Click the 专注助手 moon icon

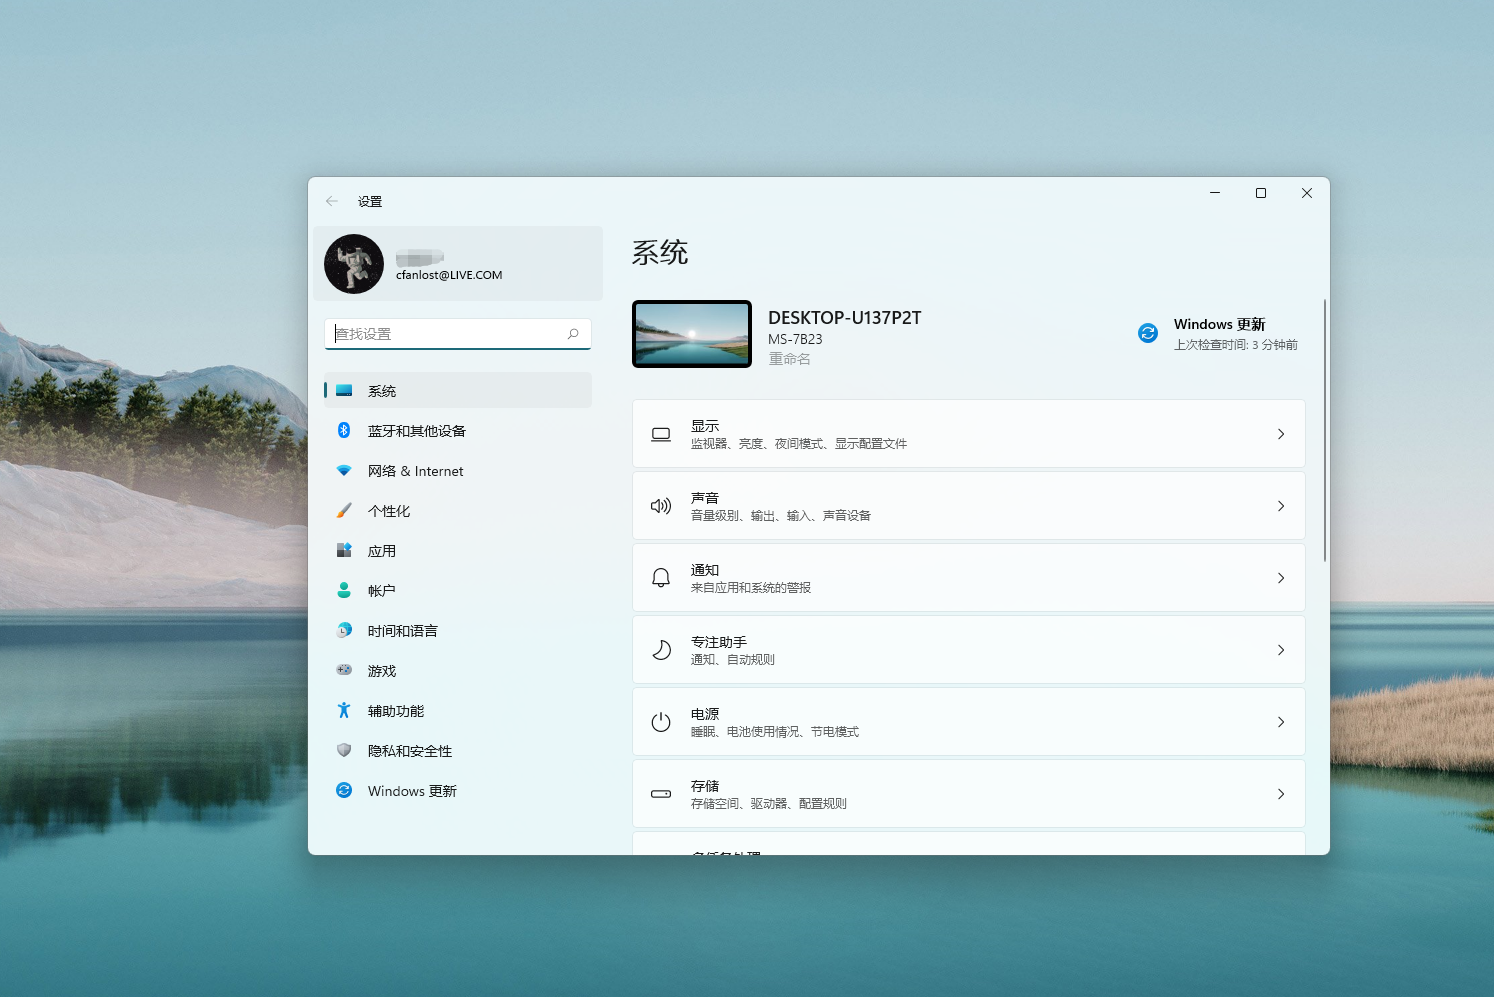661,650
